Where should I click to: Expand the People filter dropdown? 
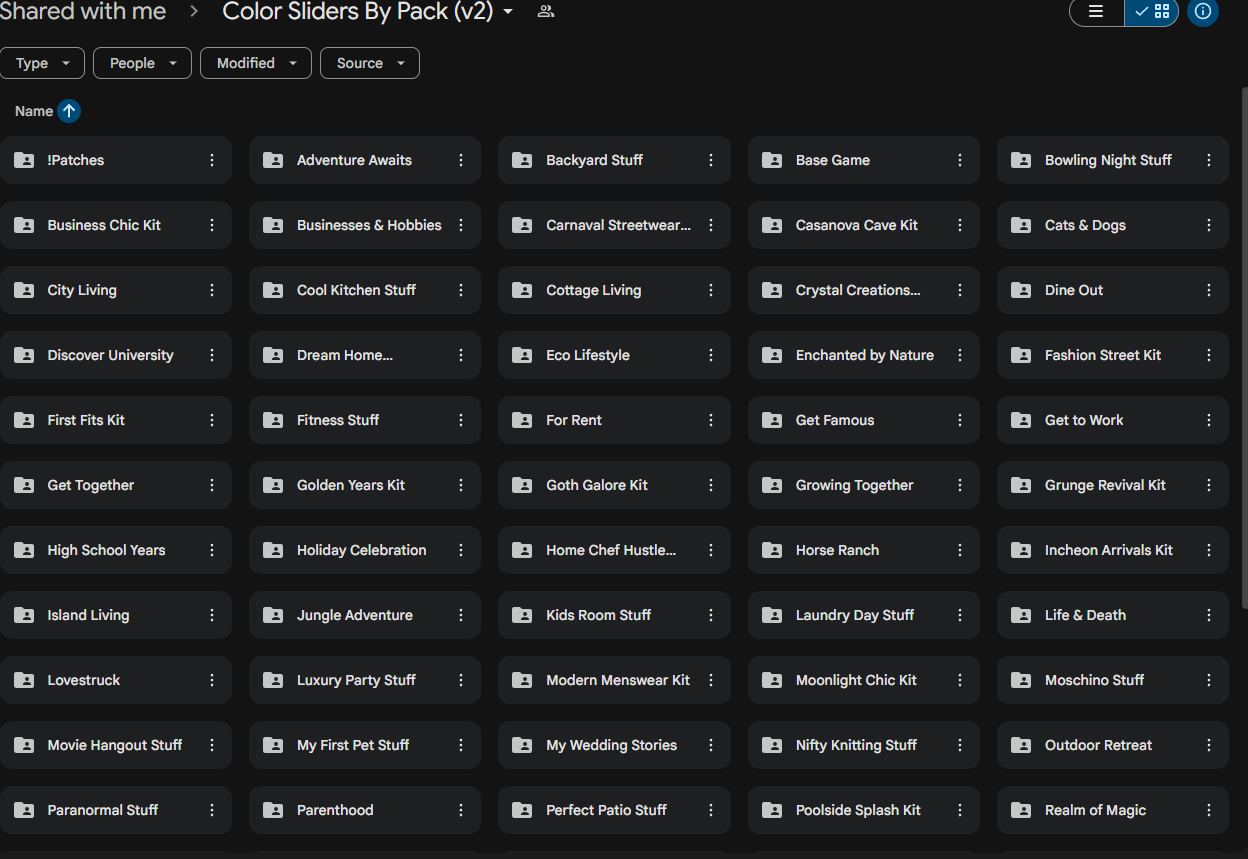142,63
